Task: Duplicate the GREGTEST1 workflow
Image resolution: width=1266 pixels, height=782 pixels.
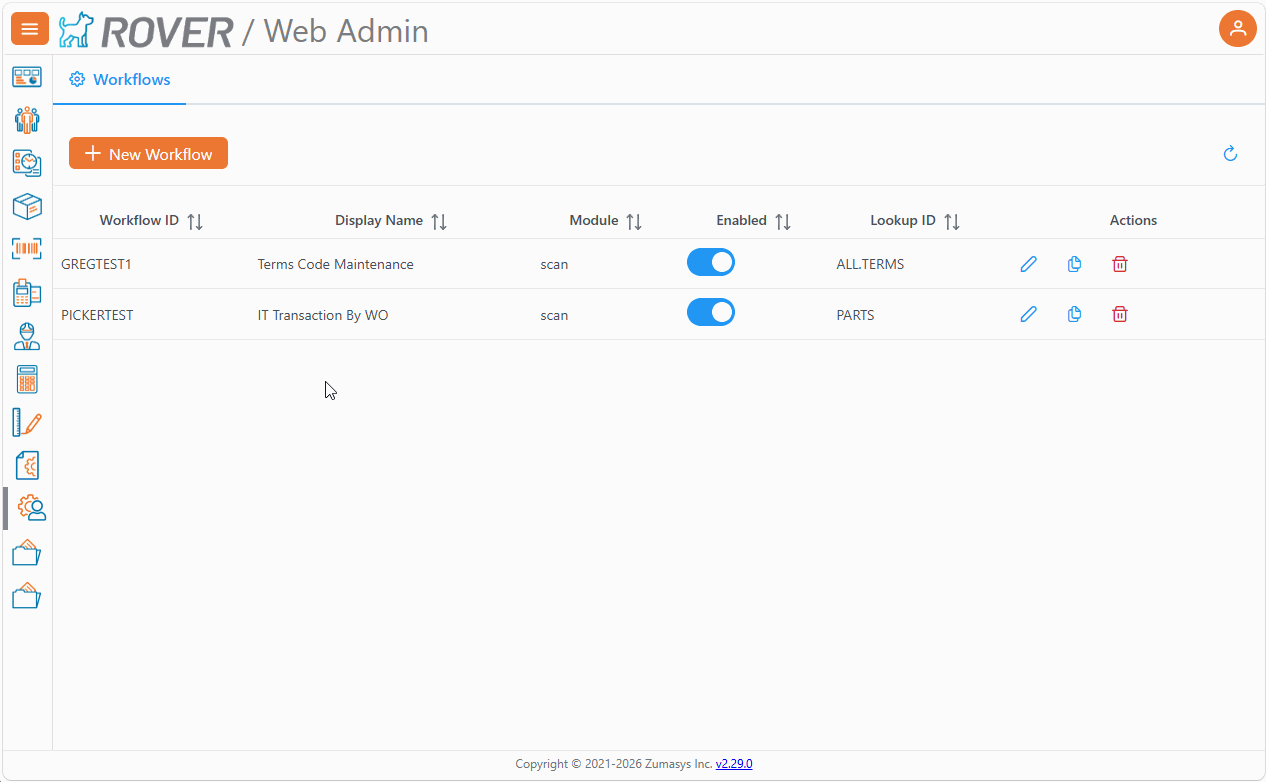Action: click(1074, 264)
